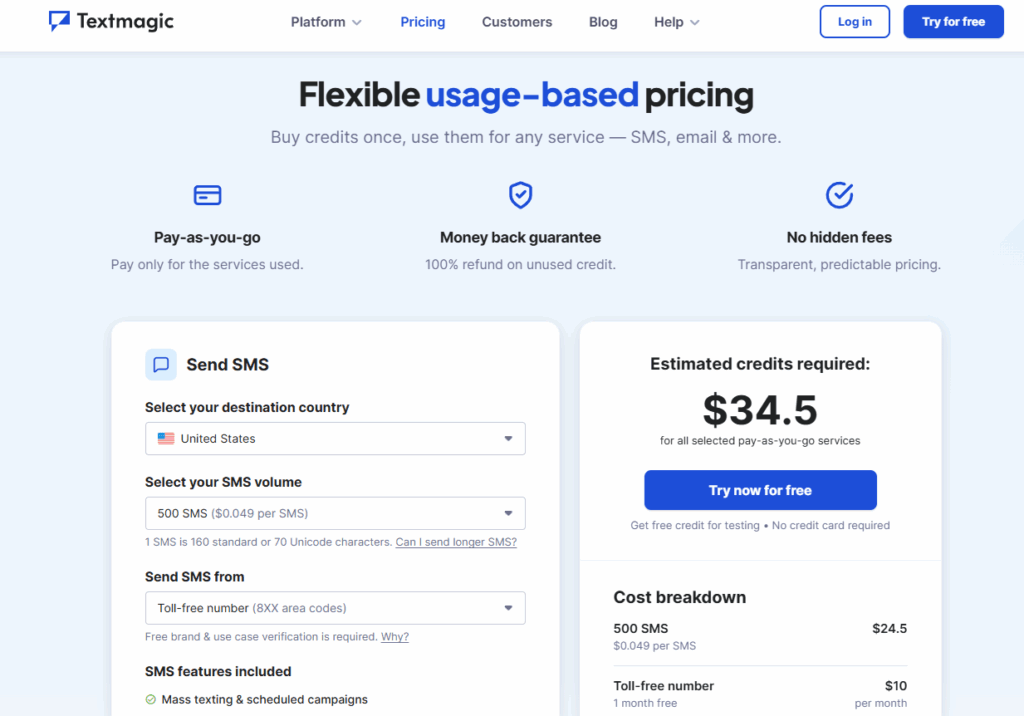
Task: Open the Send SMS from dropdown
Action: tap(335, 607)
